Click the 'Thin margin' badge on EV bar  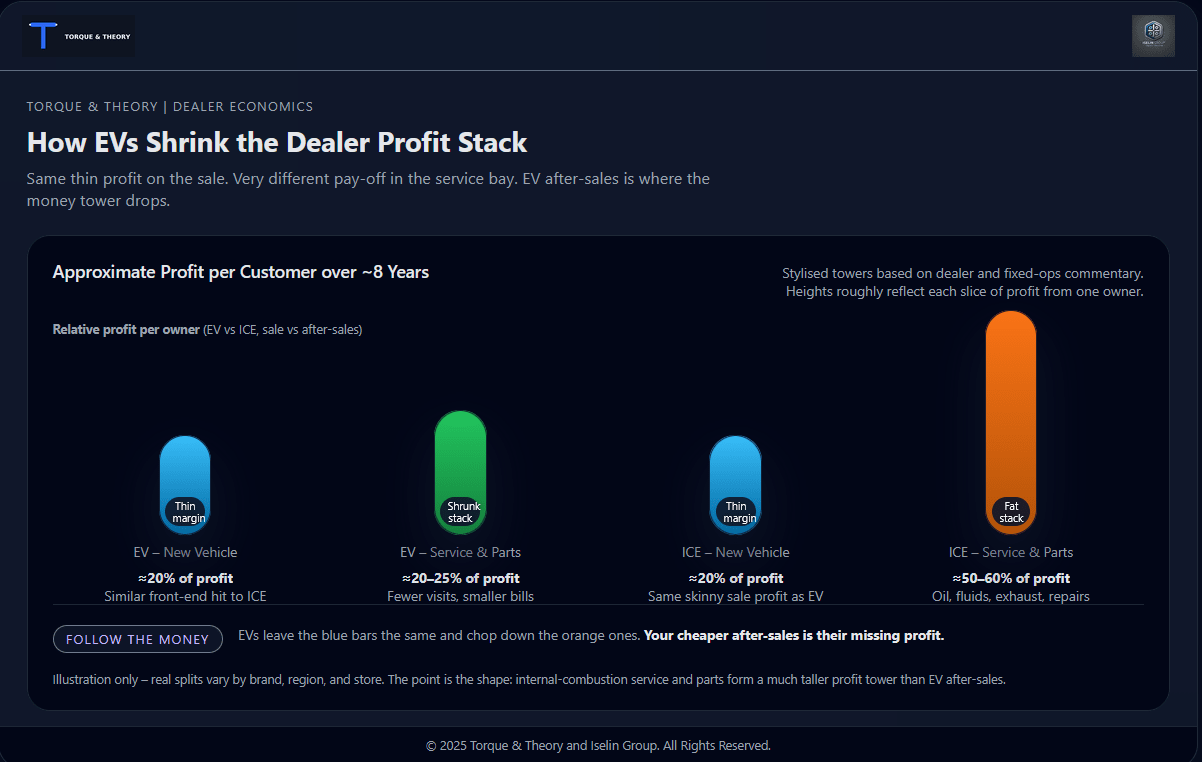[x=185, y=511]
